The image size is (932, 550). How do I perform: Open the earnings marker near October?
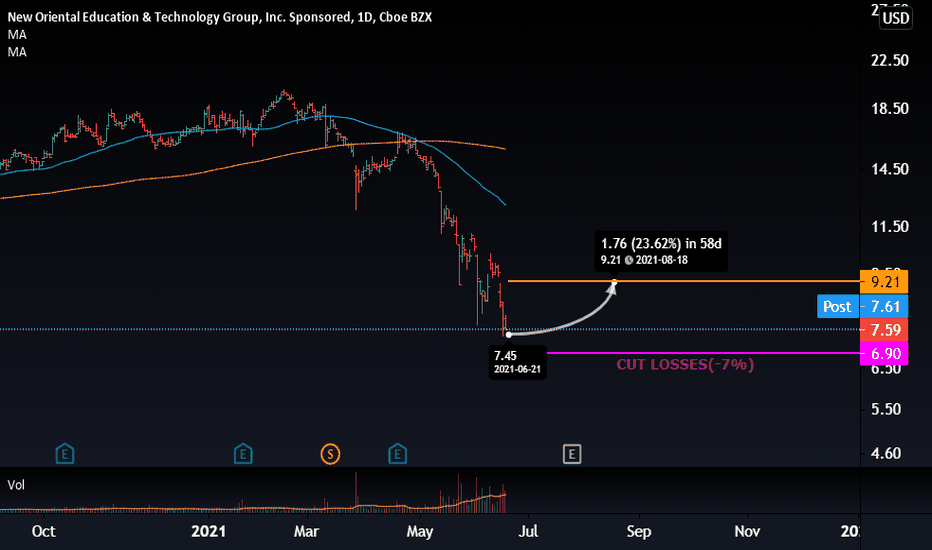(x=65, y=454)
